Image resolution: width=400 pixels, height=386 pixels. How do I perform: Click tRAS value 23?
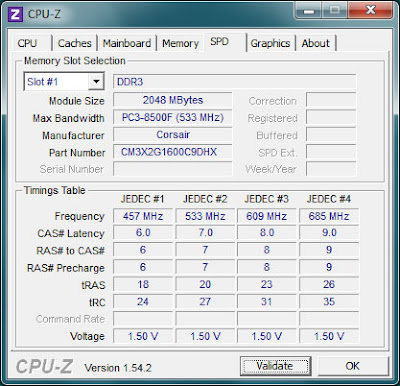coord(266,284)
